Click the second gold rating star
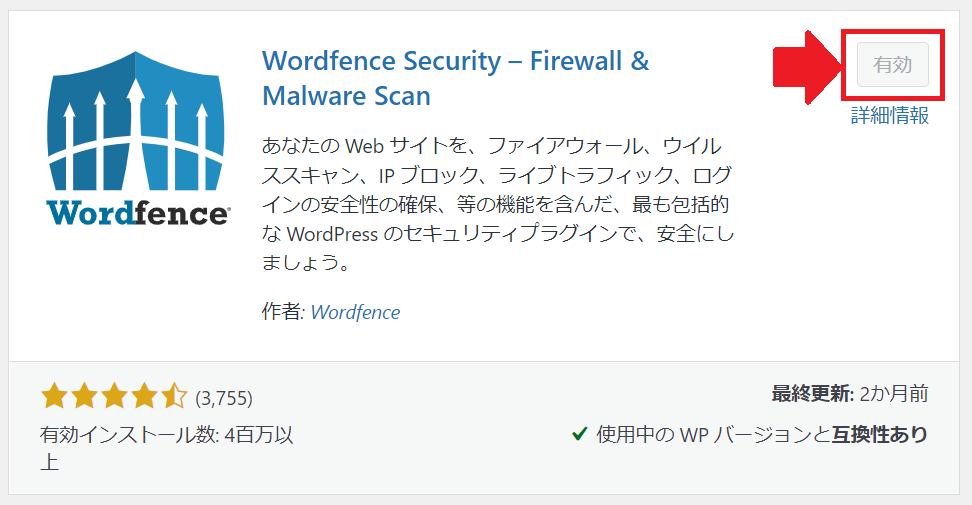 84,396
